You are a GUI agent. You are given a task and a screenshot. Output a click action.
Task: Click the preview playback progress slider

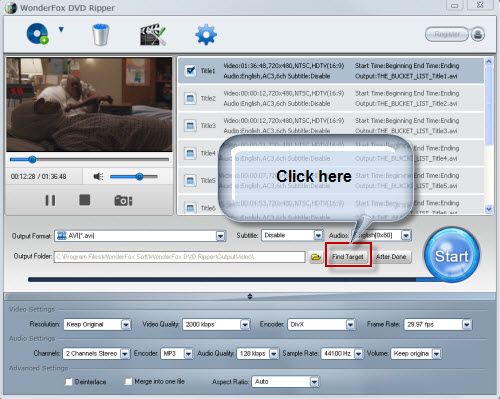[x=89, y=160]
